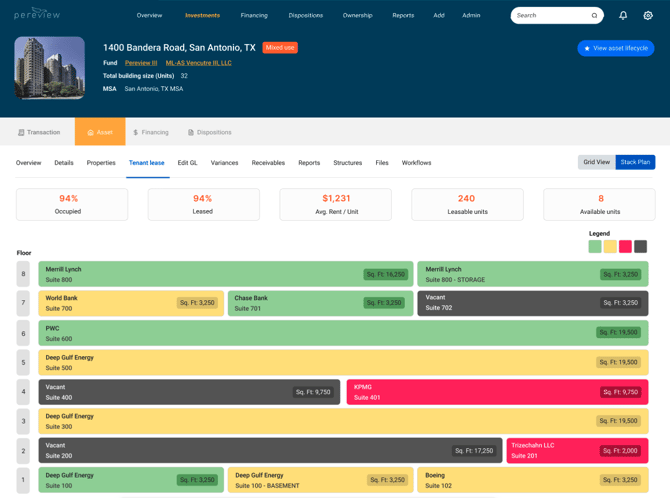
Task: Click the Pereview logo
Action: coord(37,14)
